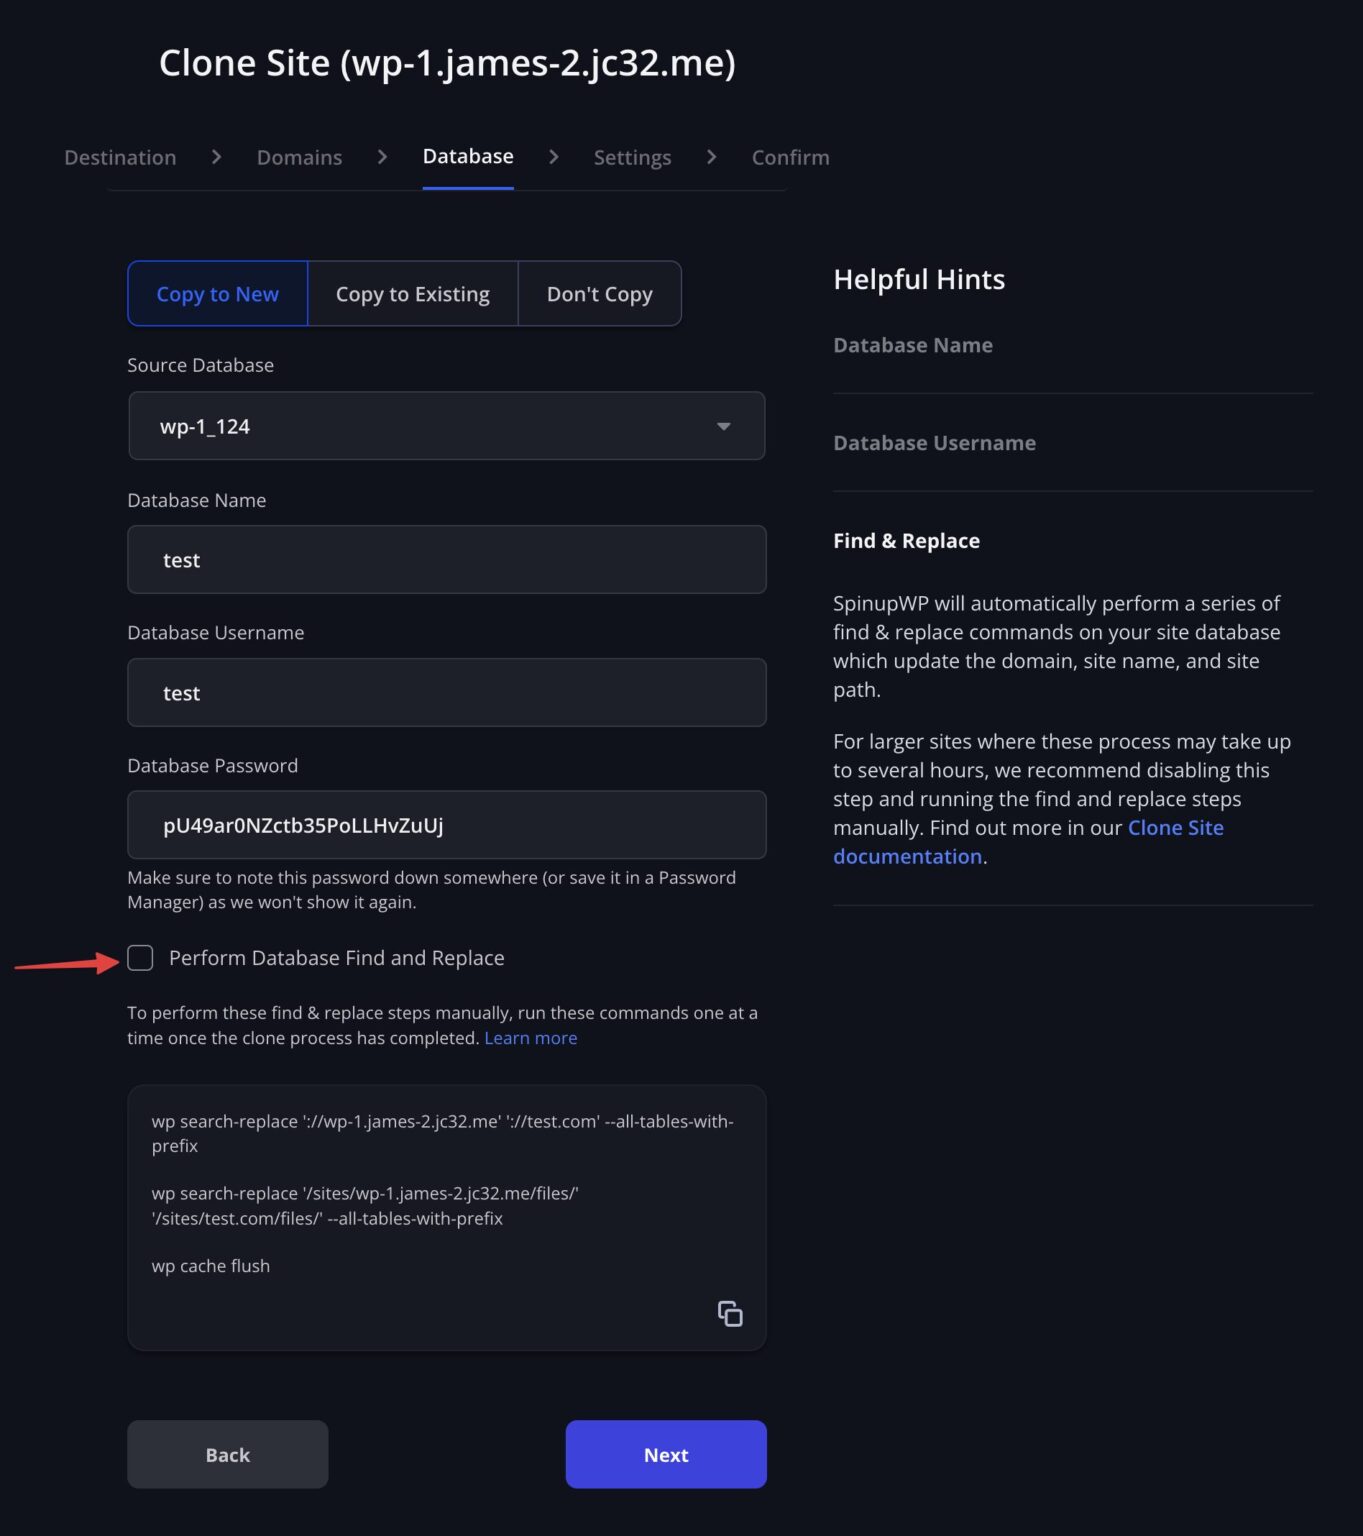
Task: Click the Back button
Action: tap(227, 1454)
